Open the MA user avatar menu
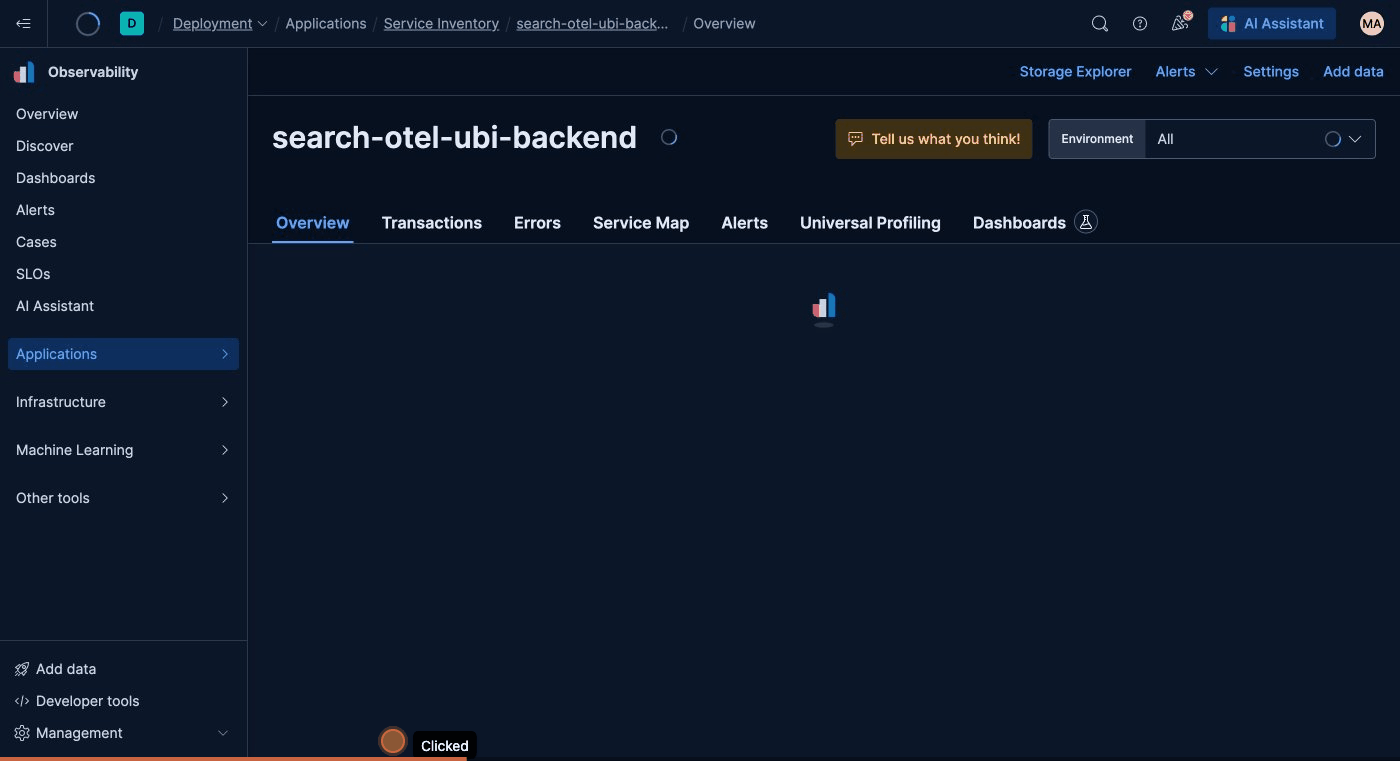This screenshot has height=761, width=1400. (1372, 23)
